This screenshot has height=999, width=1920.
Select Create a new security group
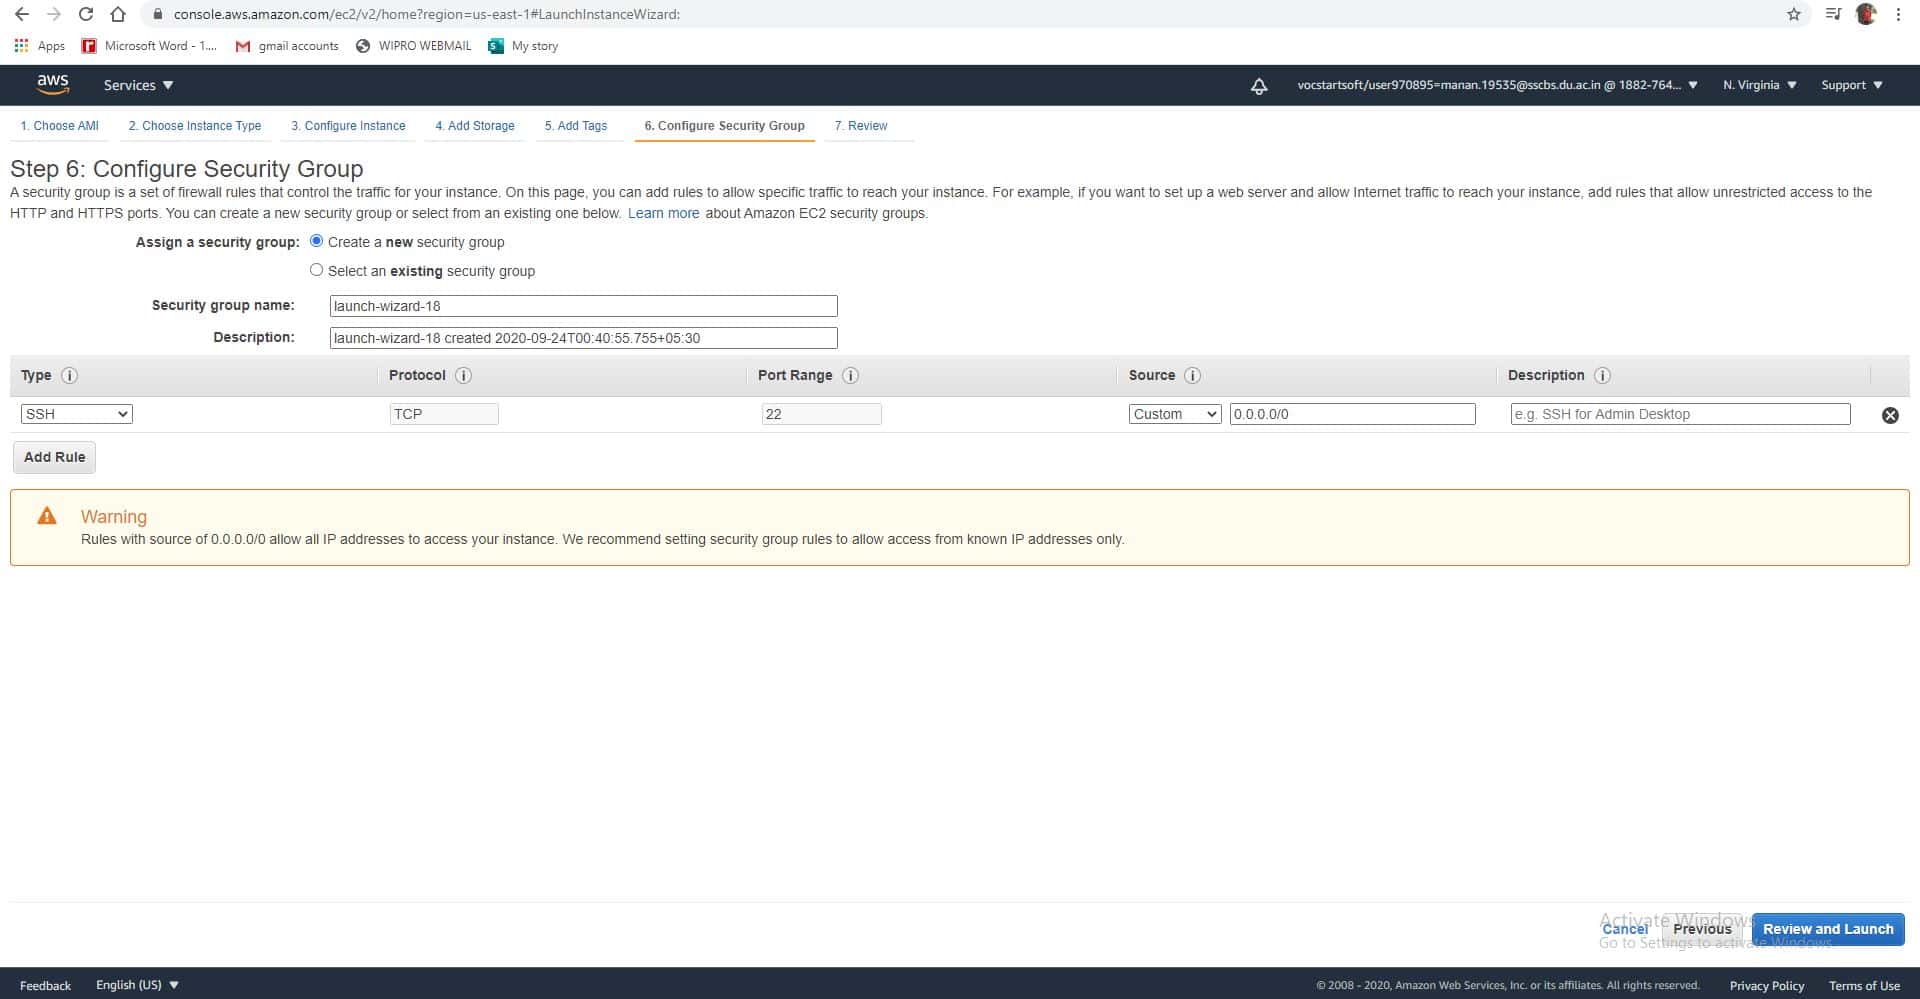(317, 241)
